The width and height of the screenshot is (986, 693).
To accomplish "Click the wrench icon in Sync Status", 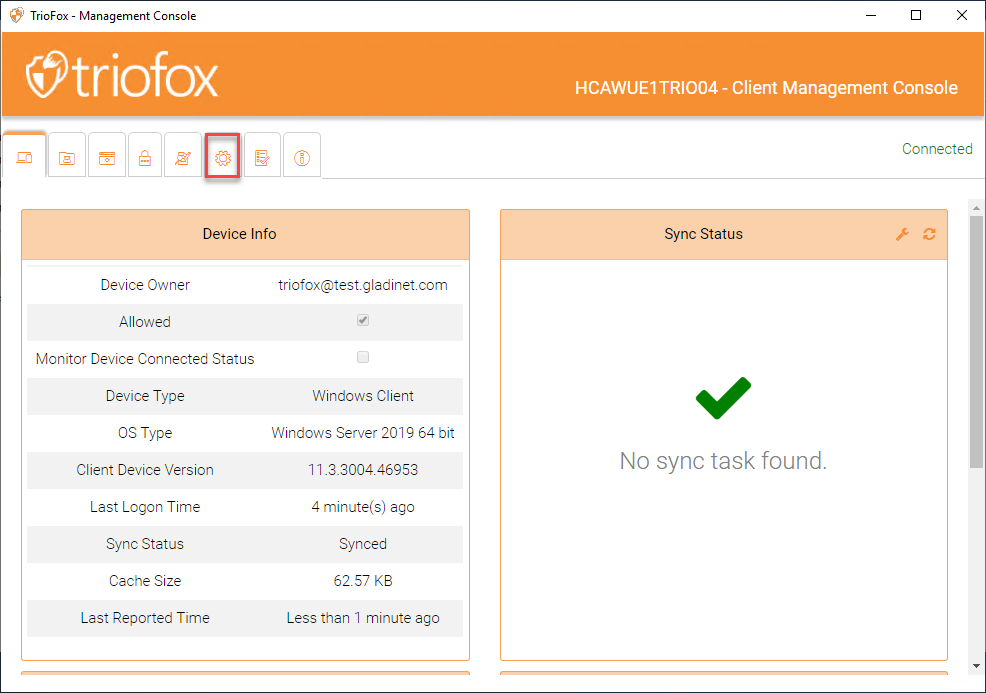I will [x=902, y=235].
